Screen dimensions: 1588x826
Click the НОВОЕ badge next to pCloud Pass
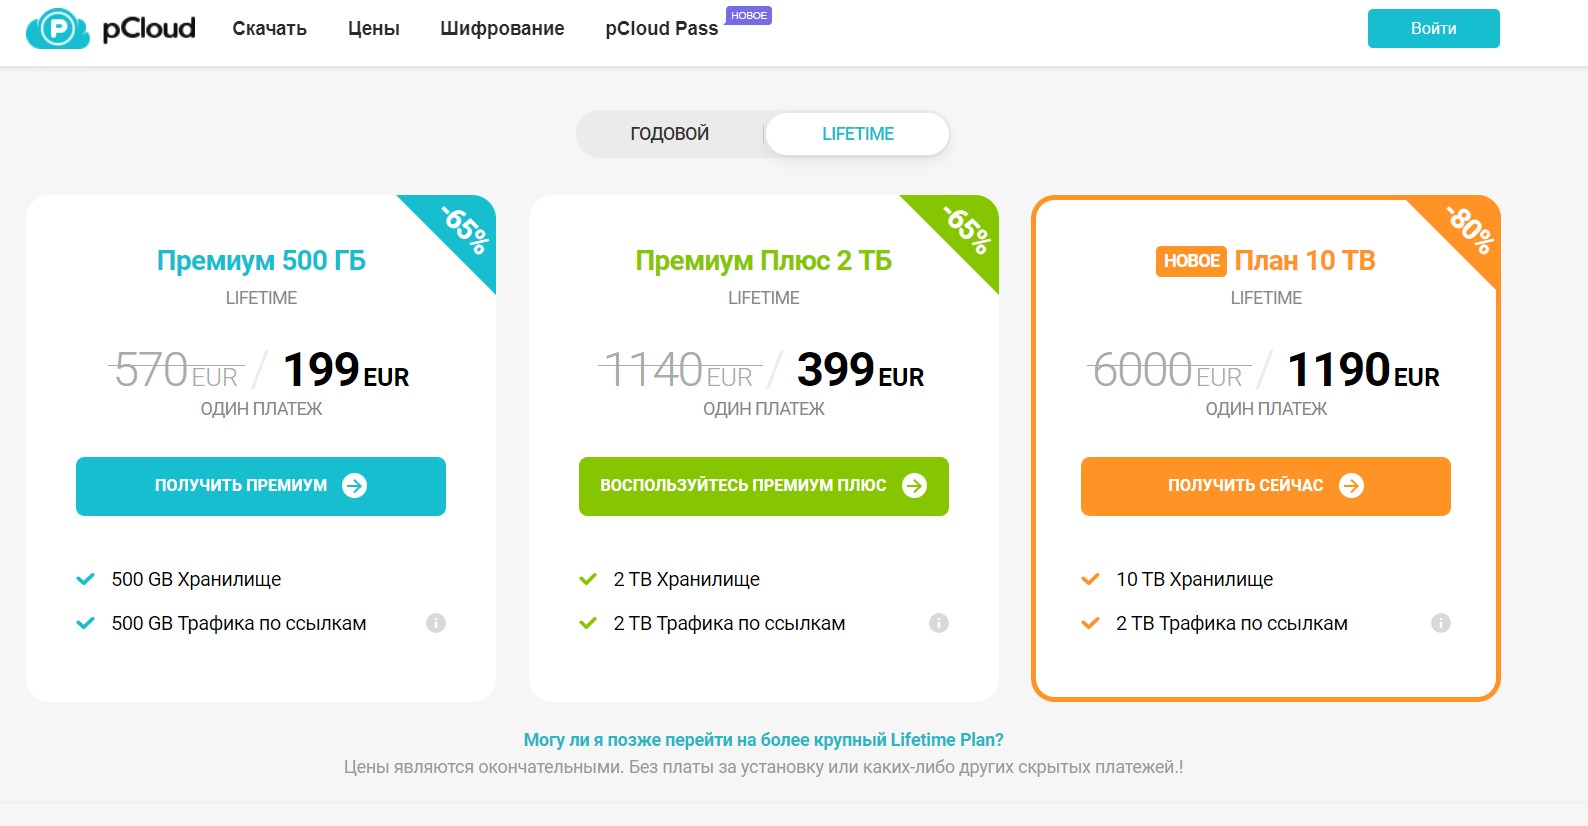click(x=748, y=16)
